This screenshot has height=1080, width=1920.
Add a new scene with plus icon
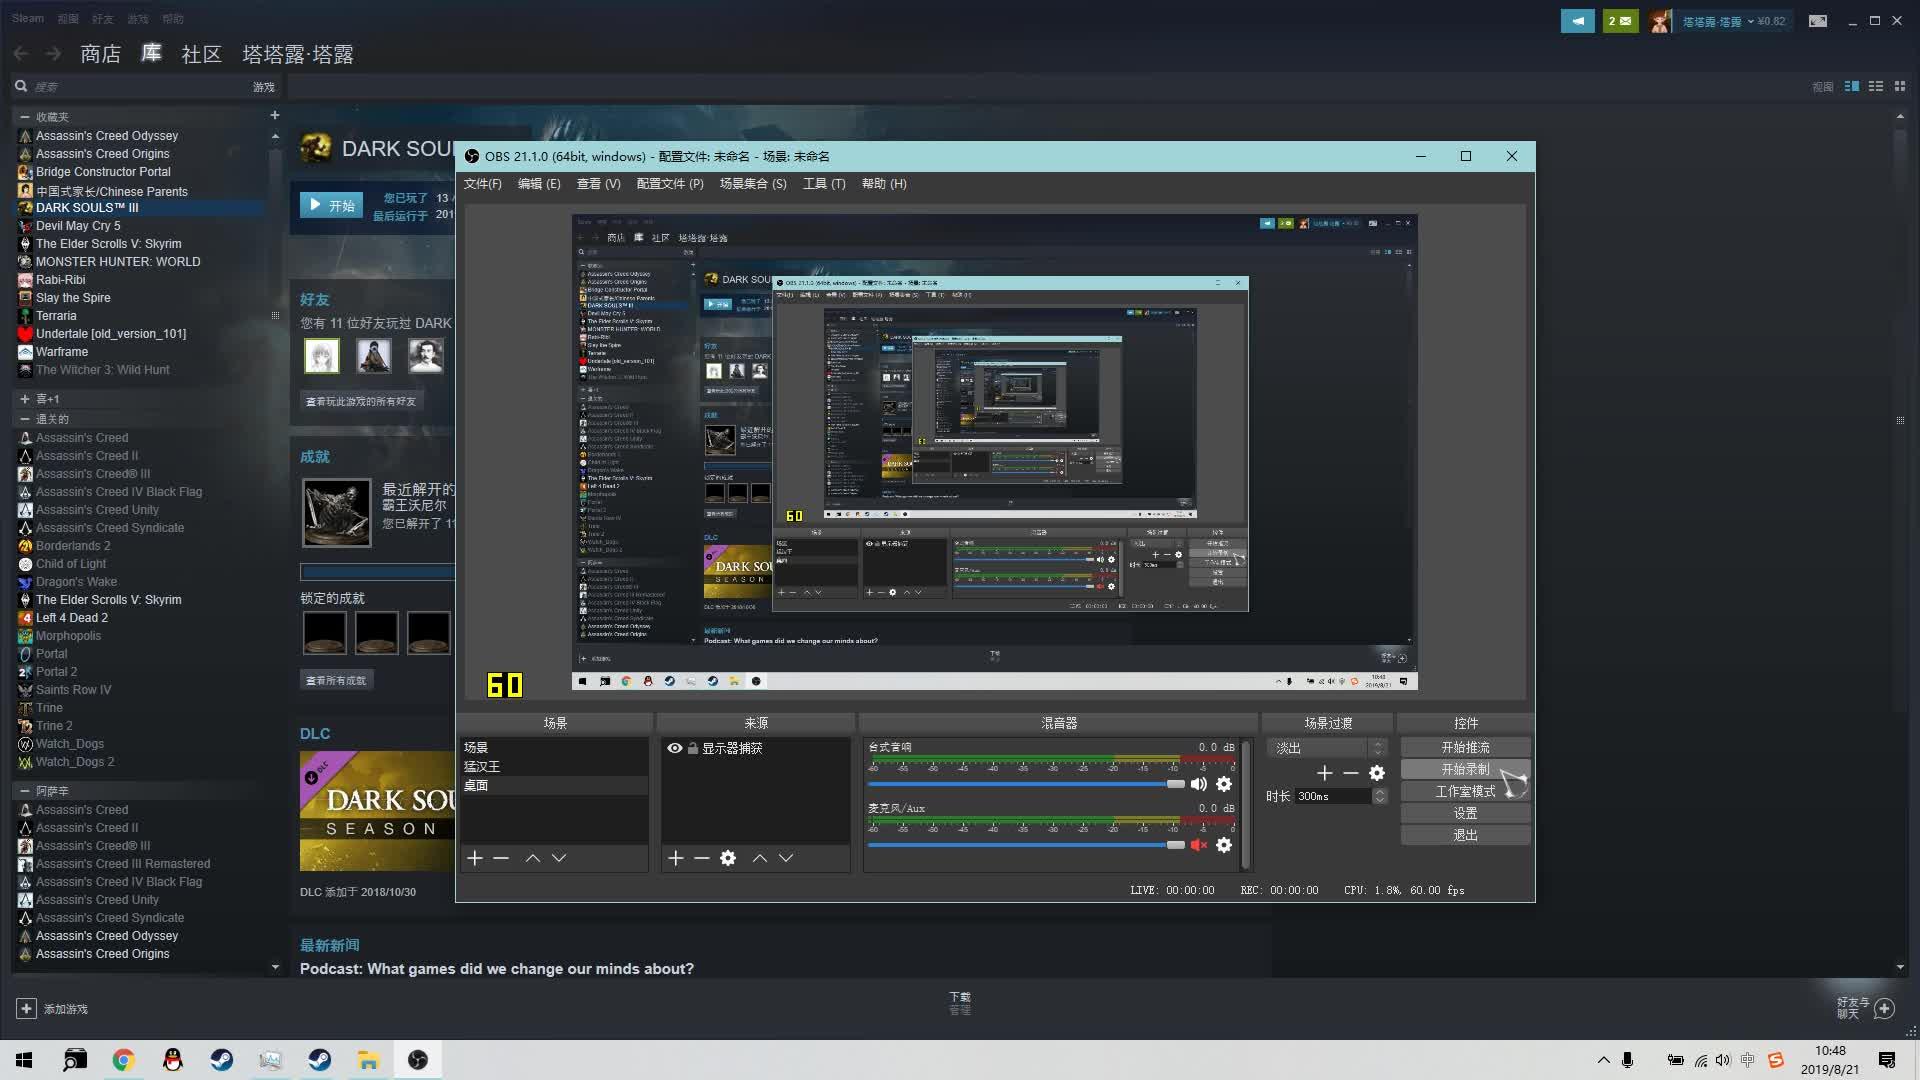(x=475, y=858)
